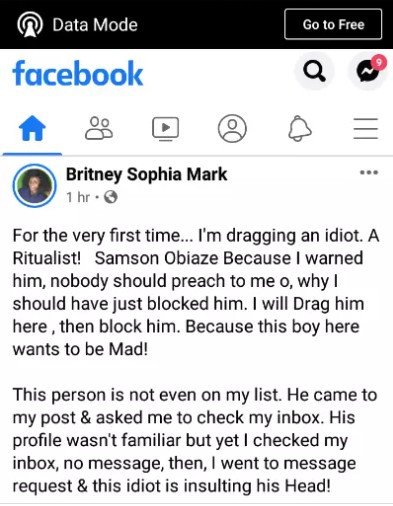
Task: Click the facebook logo
Action: (x=78, y=73)
